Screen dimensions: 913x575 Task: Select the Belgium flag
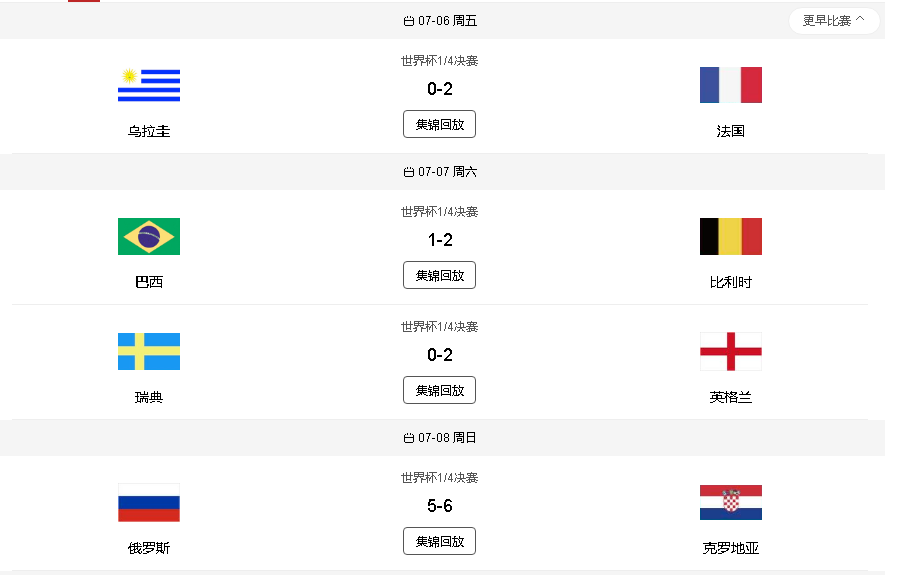coord(731,236)
